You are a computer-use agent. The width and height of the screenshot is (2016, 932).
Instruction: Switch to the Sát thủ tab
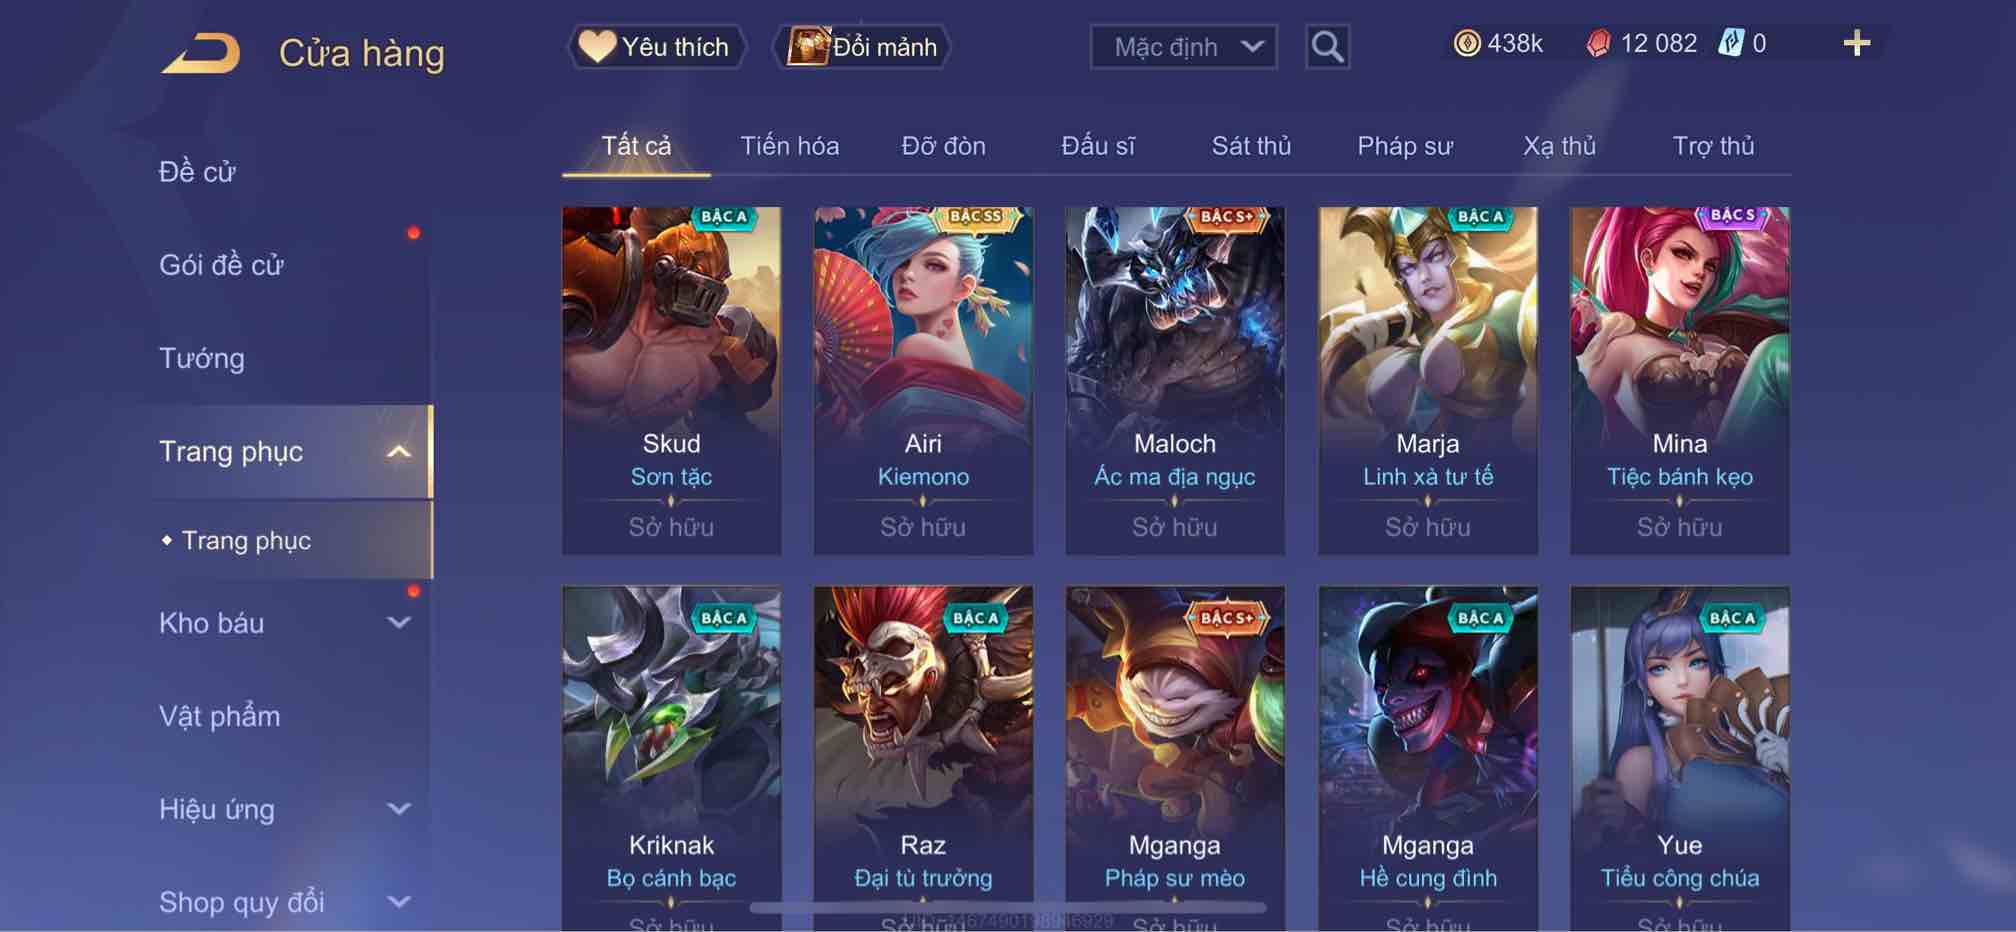click(x=1251, y=146)
